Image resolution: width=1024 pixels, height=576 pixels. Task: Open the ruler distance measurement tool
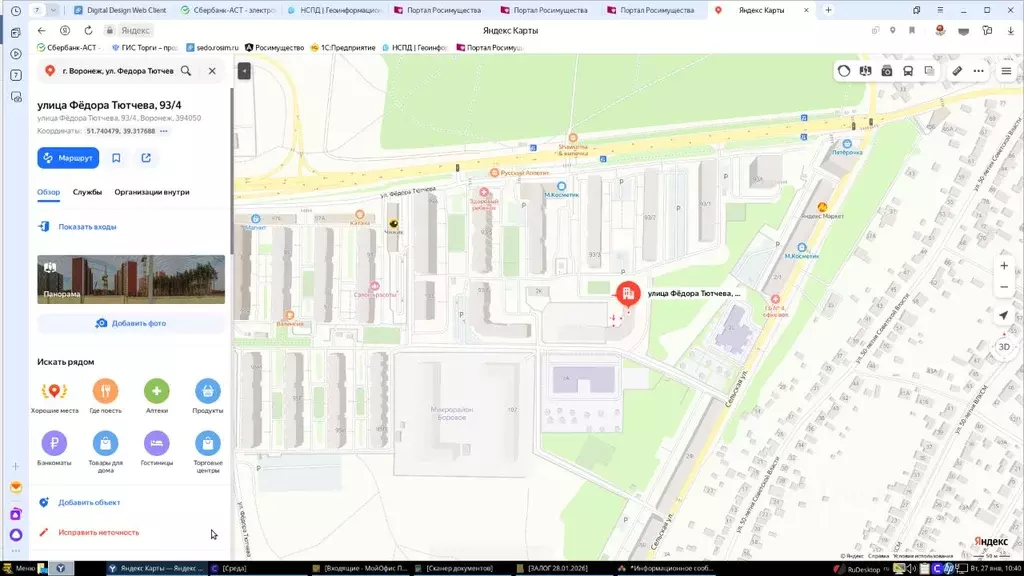click(x=957, y=71)
